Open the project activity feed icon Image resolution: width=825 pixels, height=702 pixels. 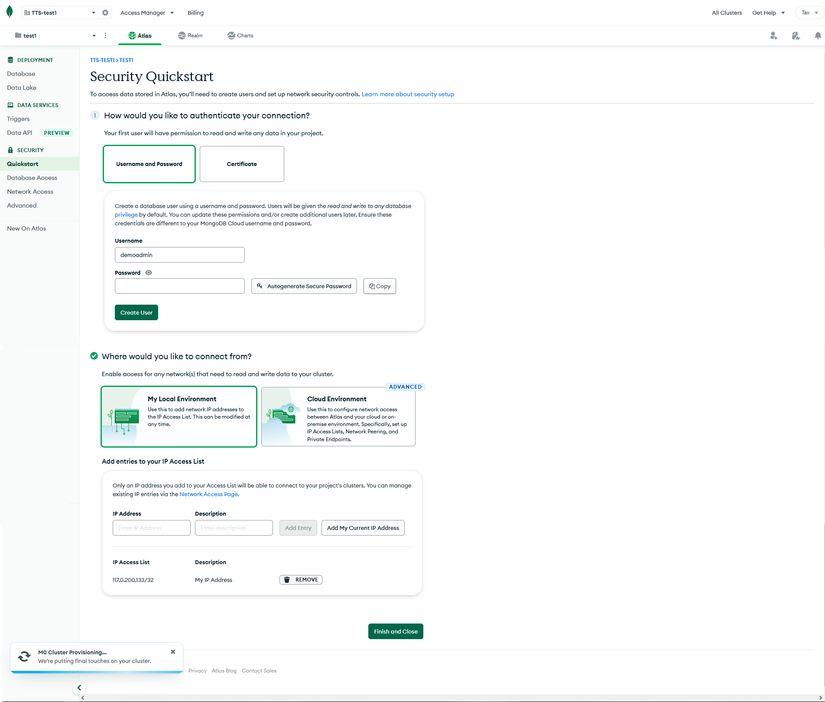point(796,36)
